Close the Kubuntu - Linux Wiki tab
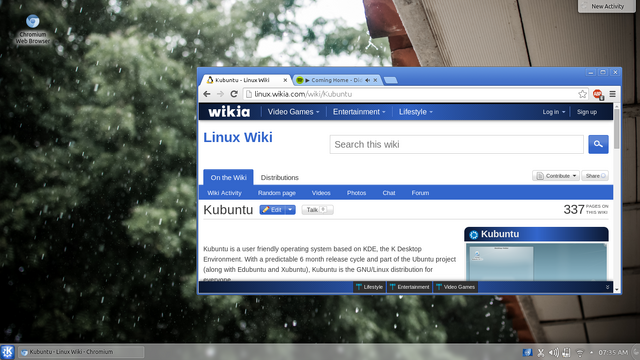The width and height of the screenshot is (640, 360). pos(285,80)
